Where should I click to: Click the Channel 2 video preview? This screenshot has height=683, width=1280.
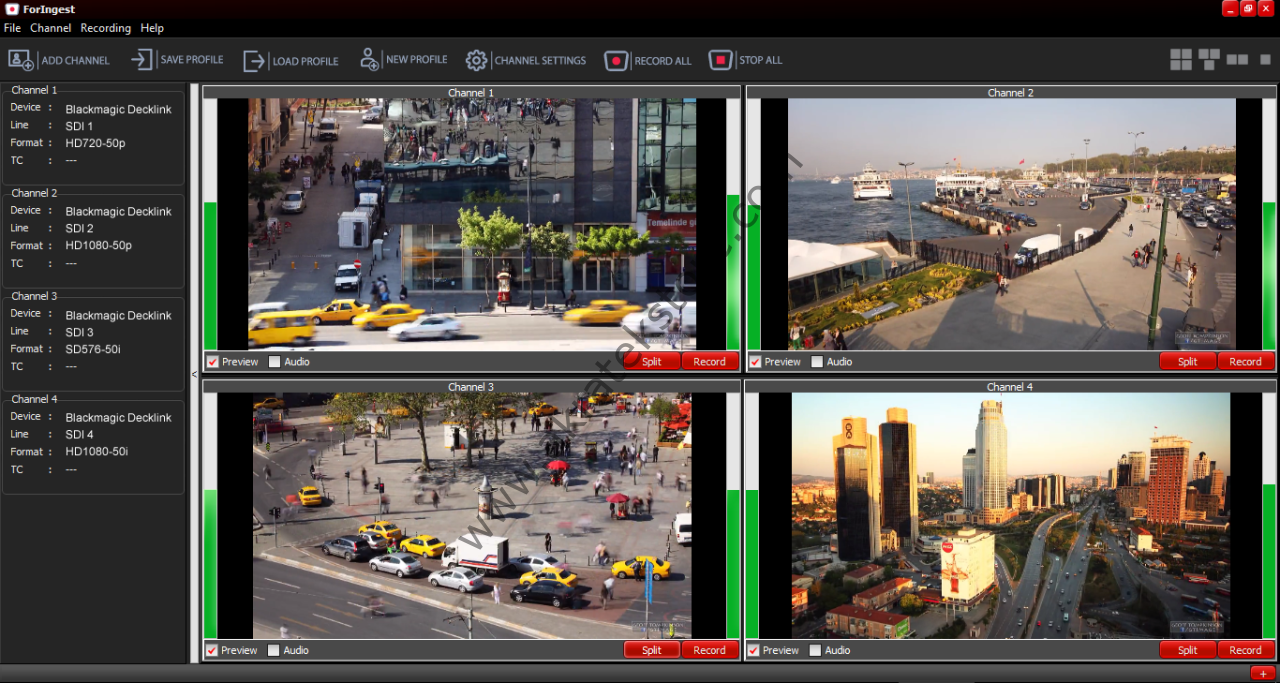click(x=1010, y=224)
